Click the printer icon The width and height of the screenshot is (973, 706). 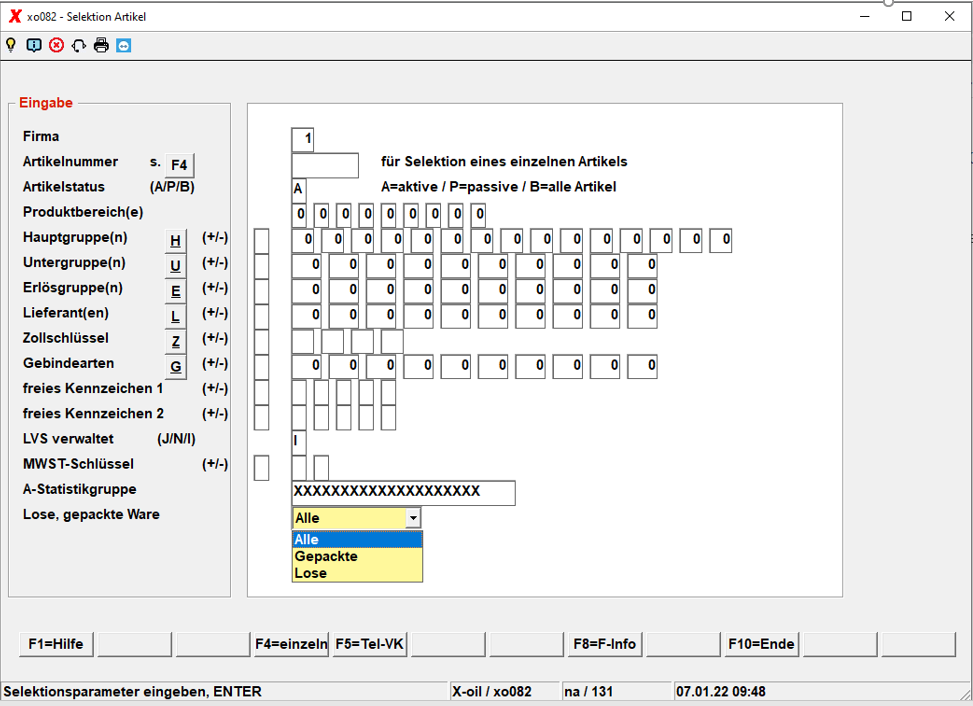click(101, 45)
